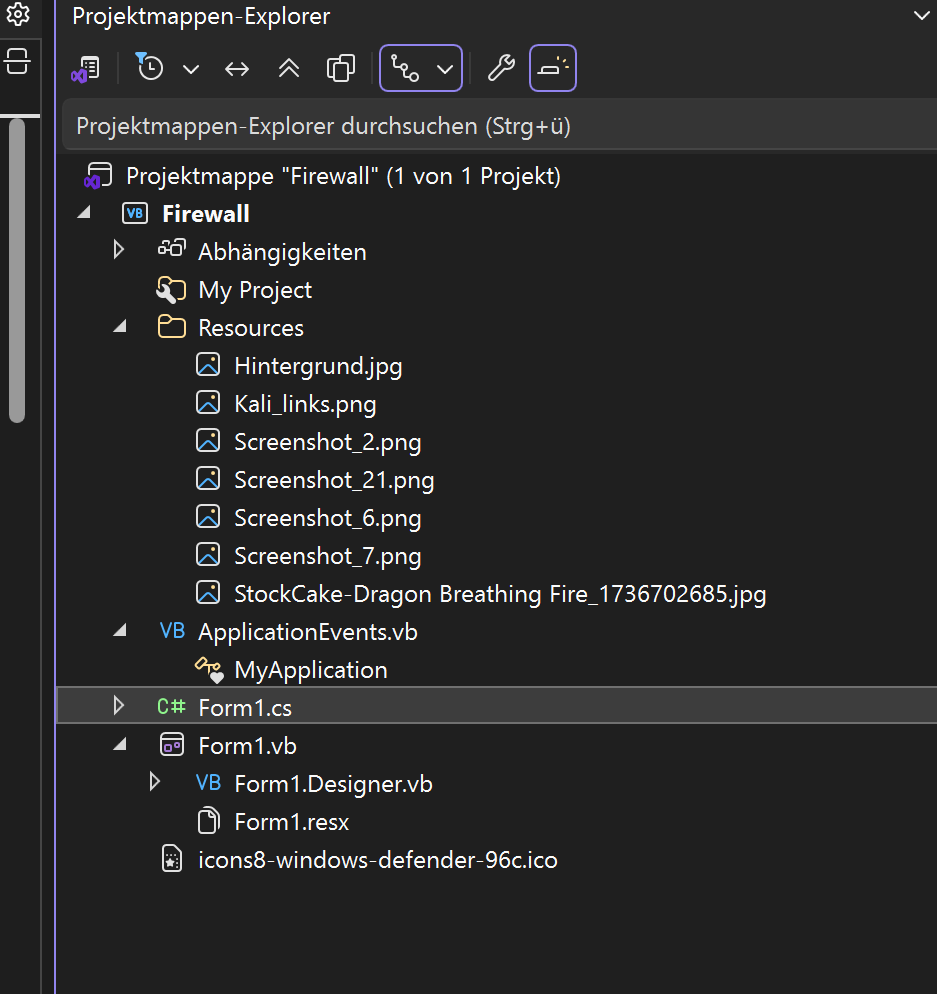Expand the Form1.cs node
Viewport: 937px width, 994px height.
[119, 706]
